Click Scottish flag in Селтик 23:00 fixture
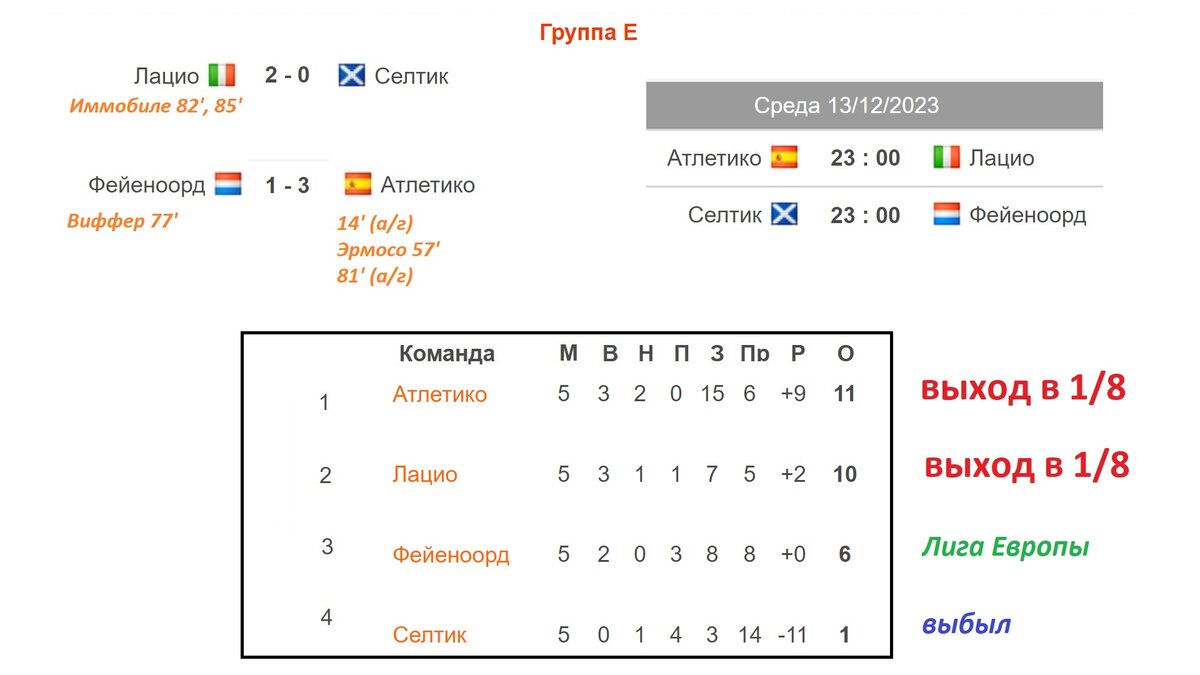Screen dimensions: 1200x675 [784, 214]
